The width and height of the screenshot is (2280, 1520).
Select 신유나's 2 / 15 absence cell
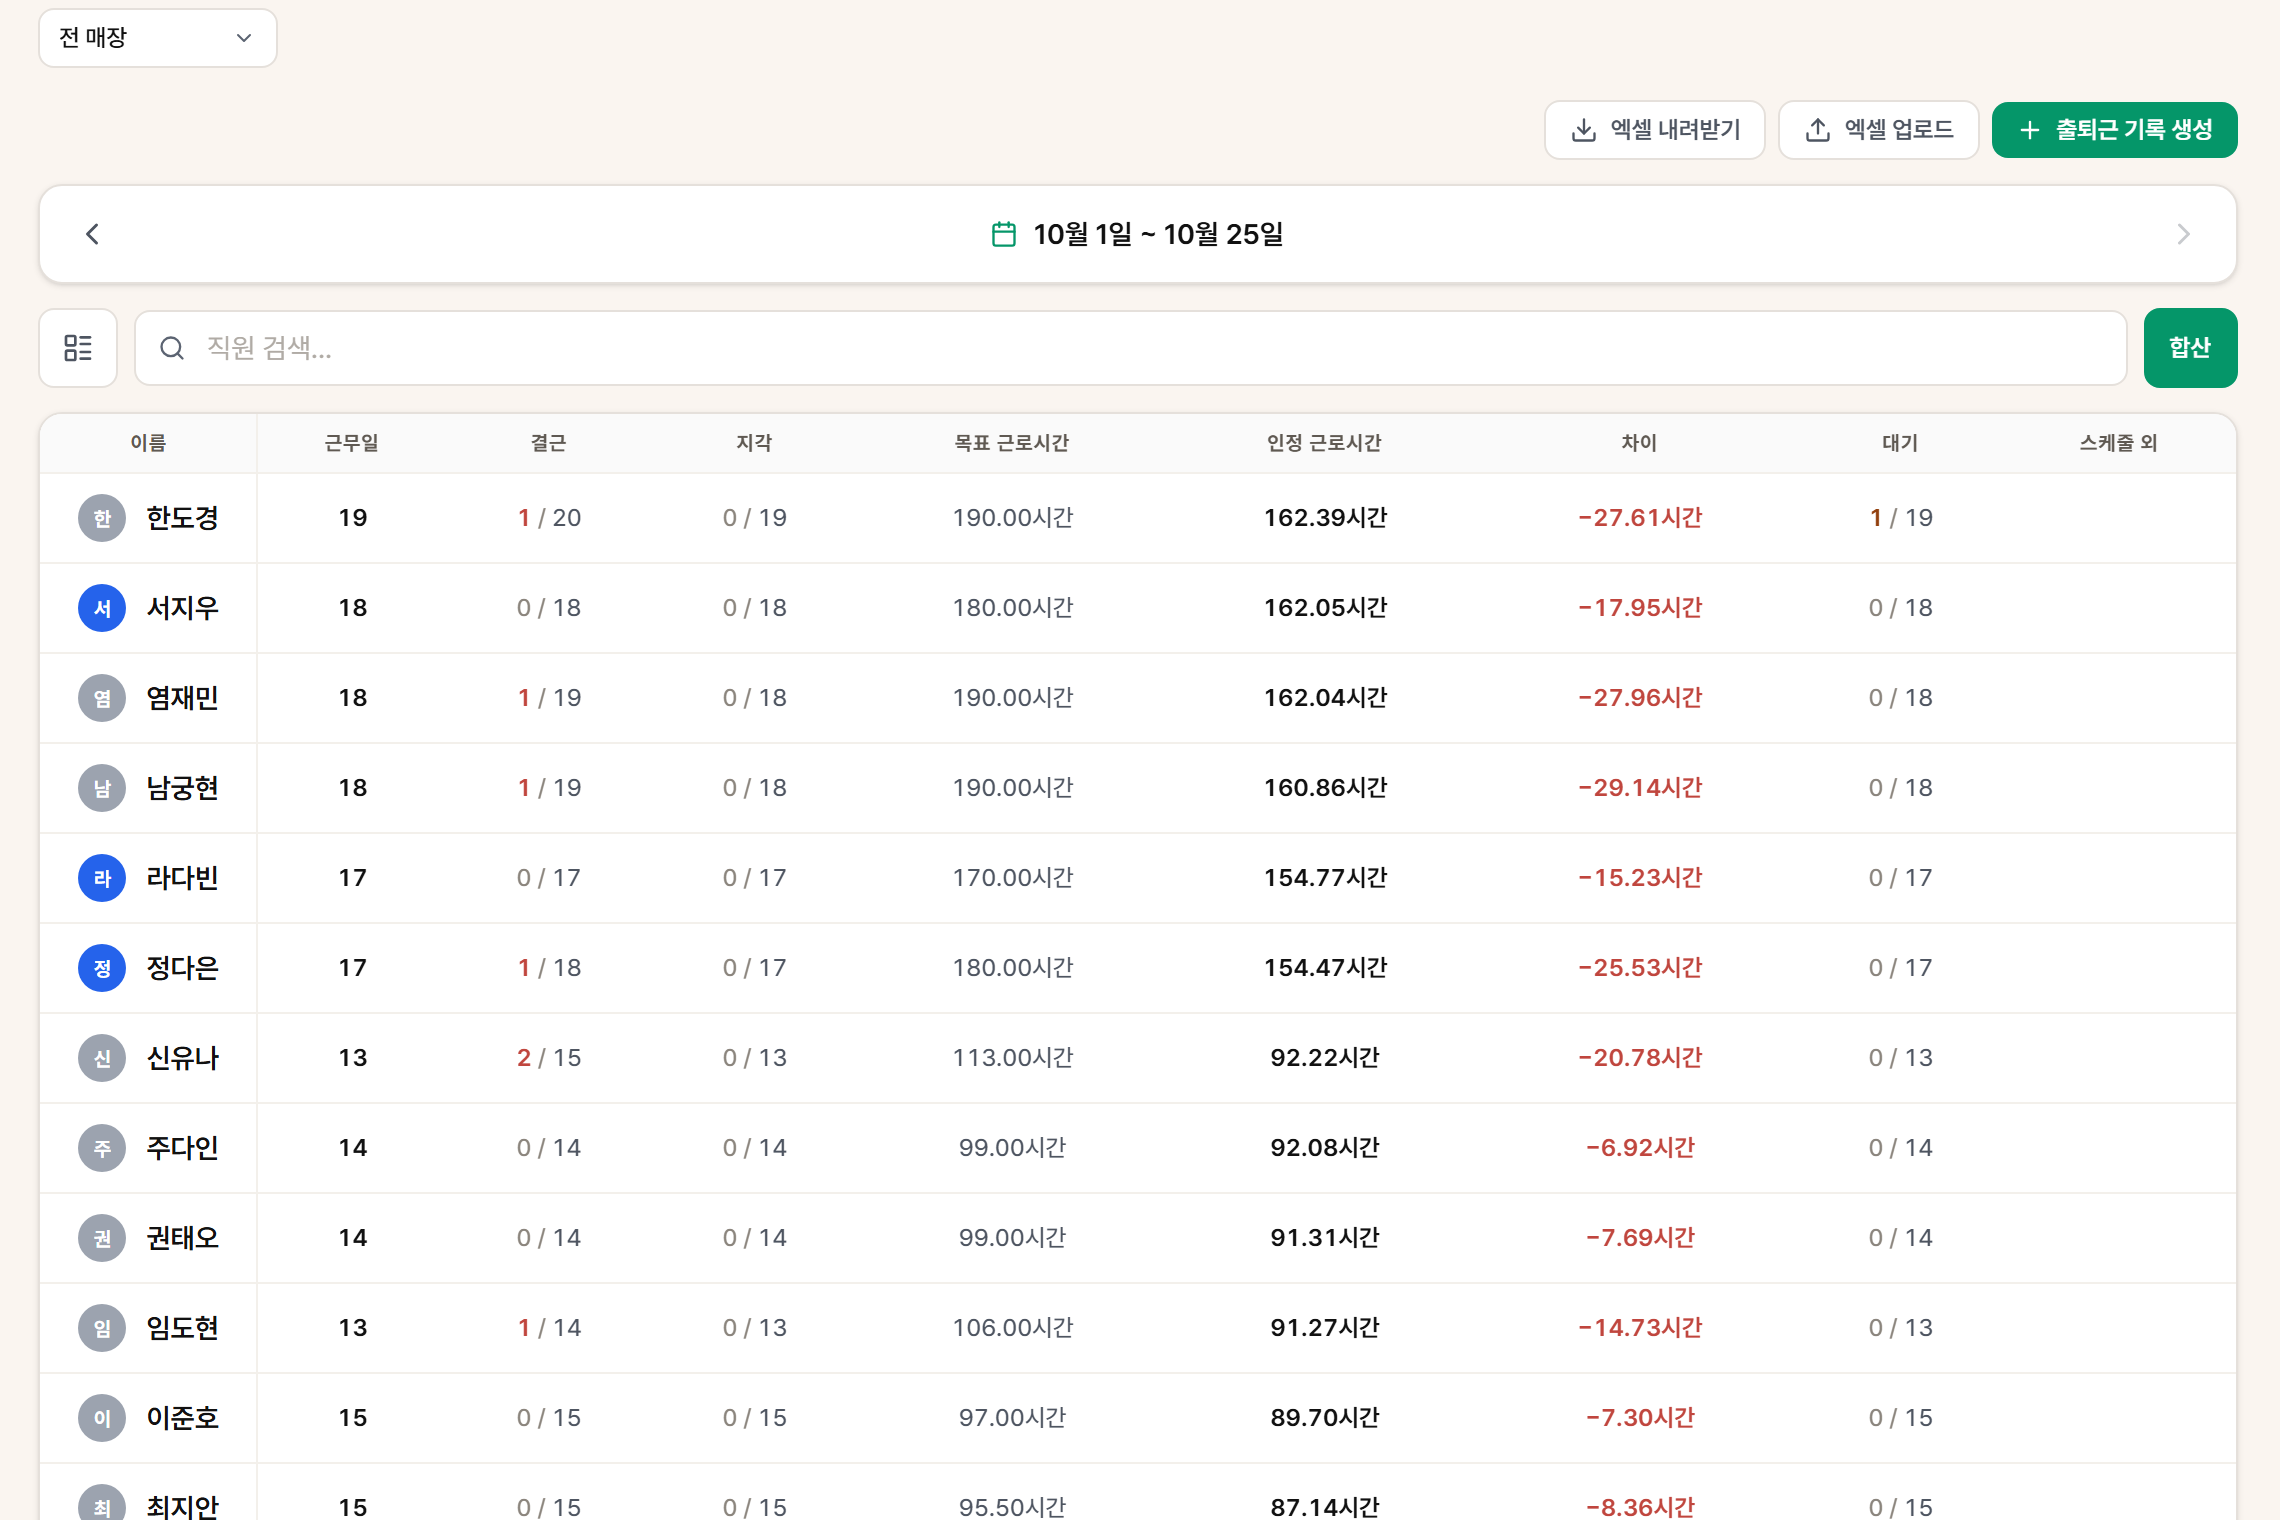pos(549,1058)
